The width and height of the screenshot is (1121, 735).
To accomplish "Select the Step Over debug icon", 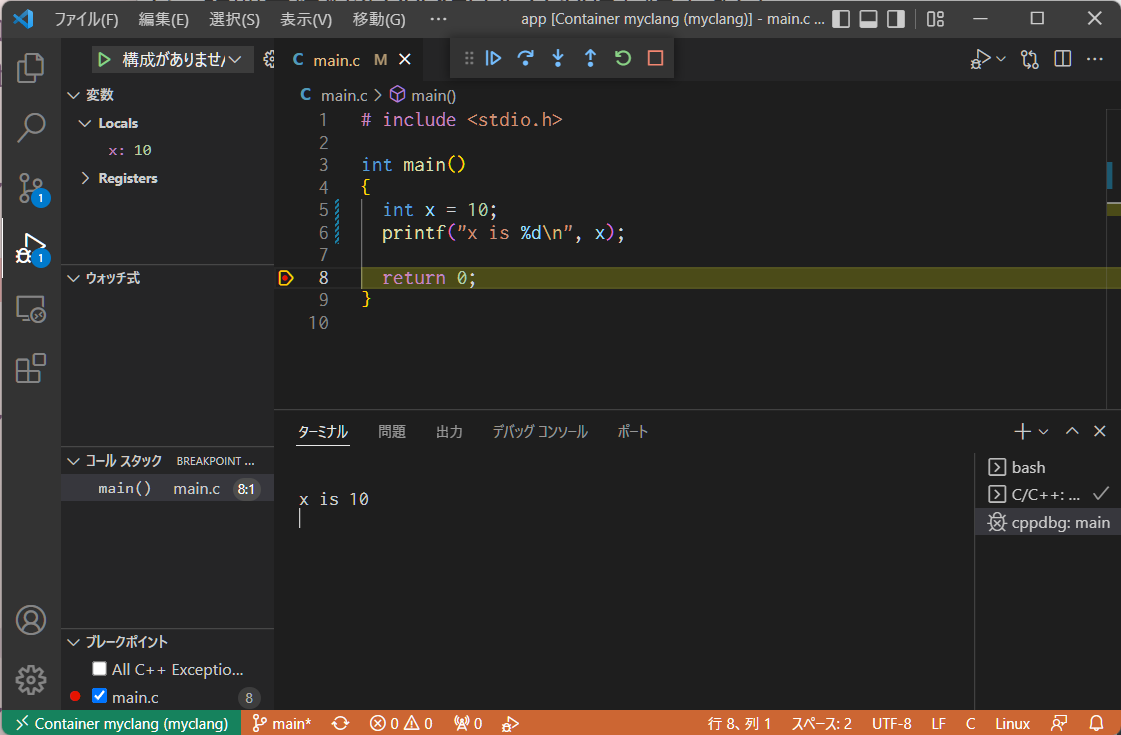I will [x=525, y=58].
